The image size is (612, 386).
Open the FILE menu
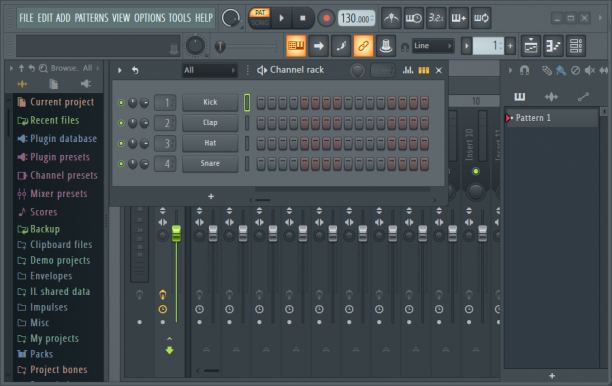(x=26, y=18)
